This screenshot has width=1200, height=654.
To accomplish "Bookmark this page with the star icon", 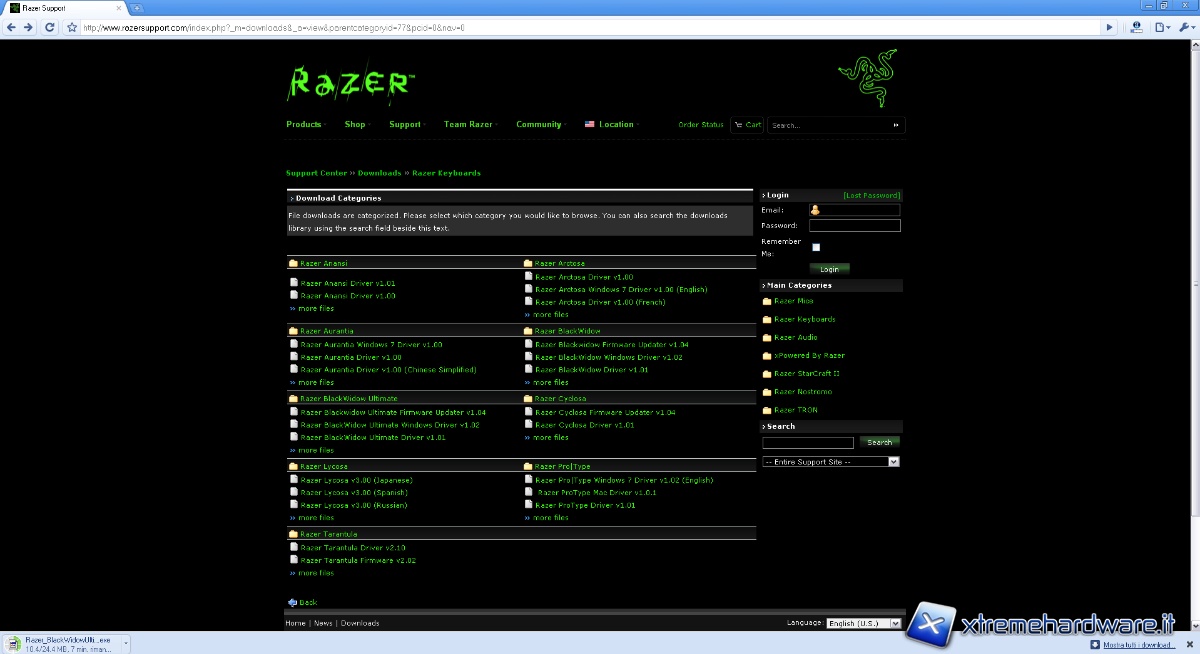I will pyautogui.click(x=72, y=27).
